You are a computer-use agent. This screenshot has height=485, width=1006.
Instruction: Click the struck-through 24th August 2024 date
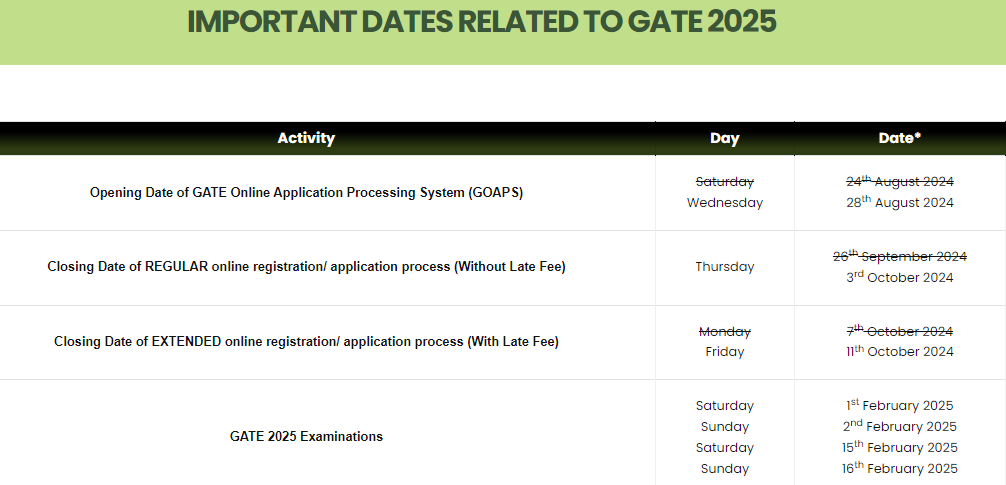pyautogui.click(x=899, y=182)
